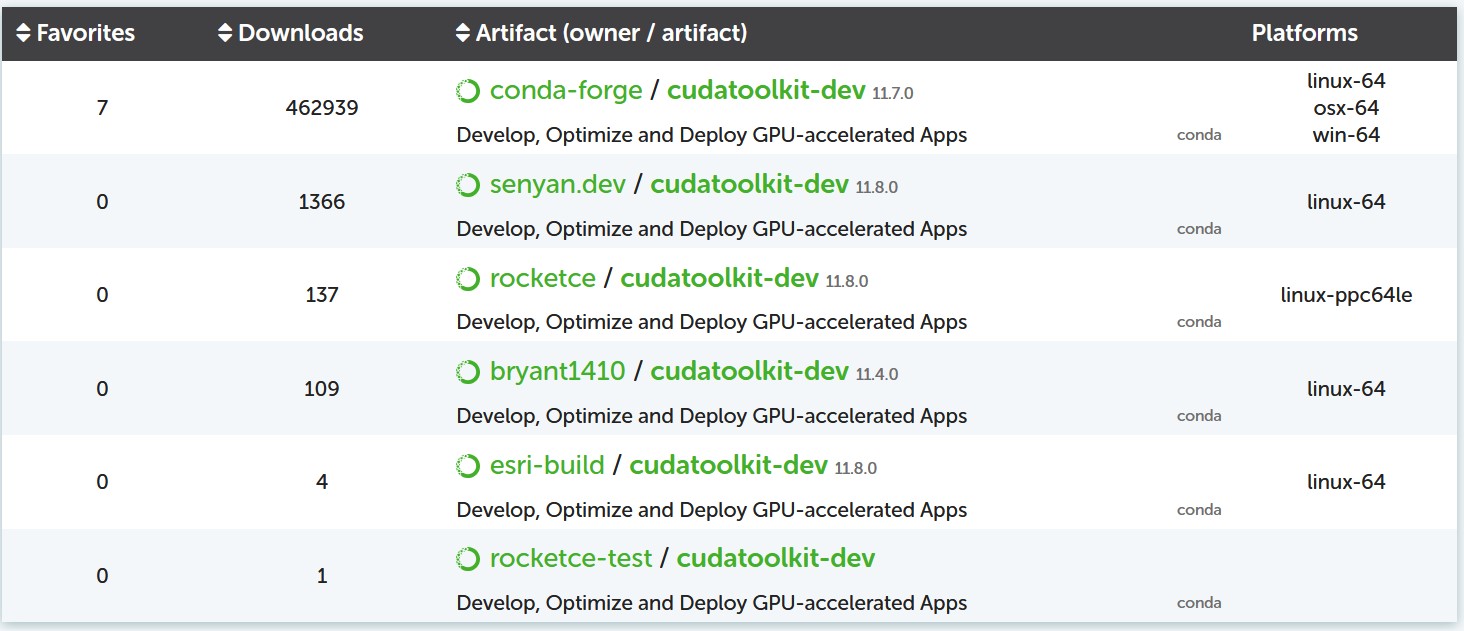The height and width of the screenshot is (631, 1464).
Task: Click the Platforms column header
Action: click(x=1304, y=33)
